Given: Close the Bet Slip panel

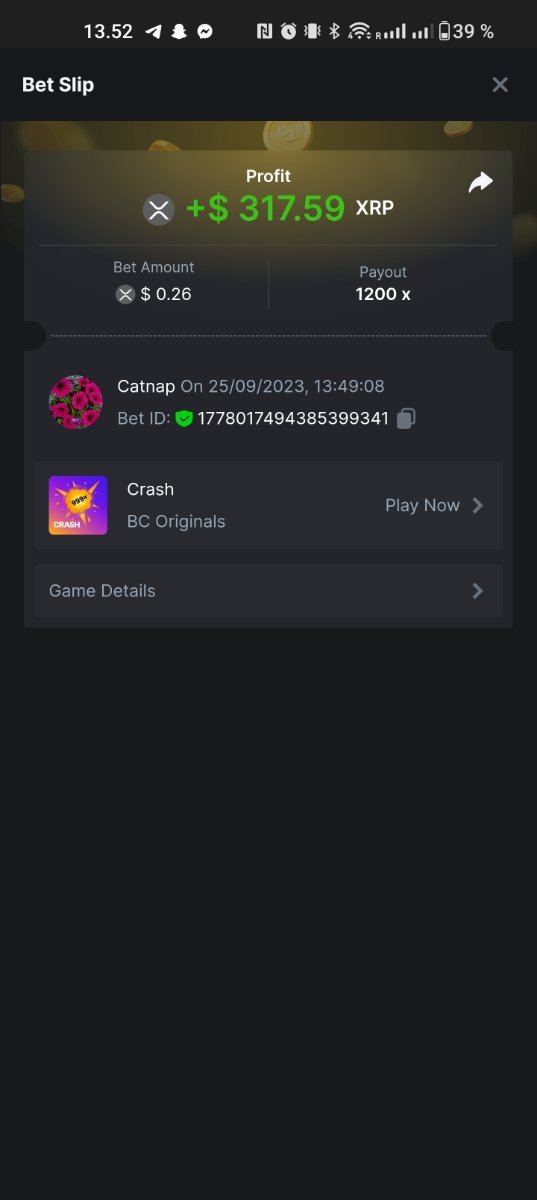Looking at the screenshot, I should coord(500,85).
